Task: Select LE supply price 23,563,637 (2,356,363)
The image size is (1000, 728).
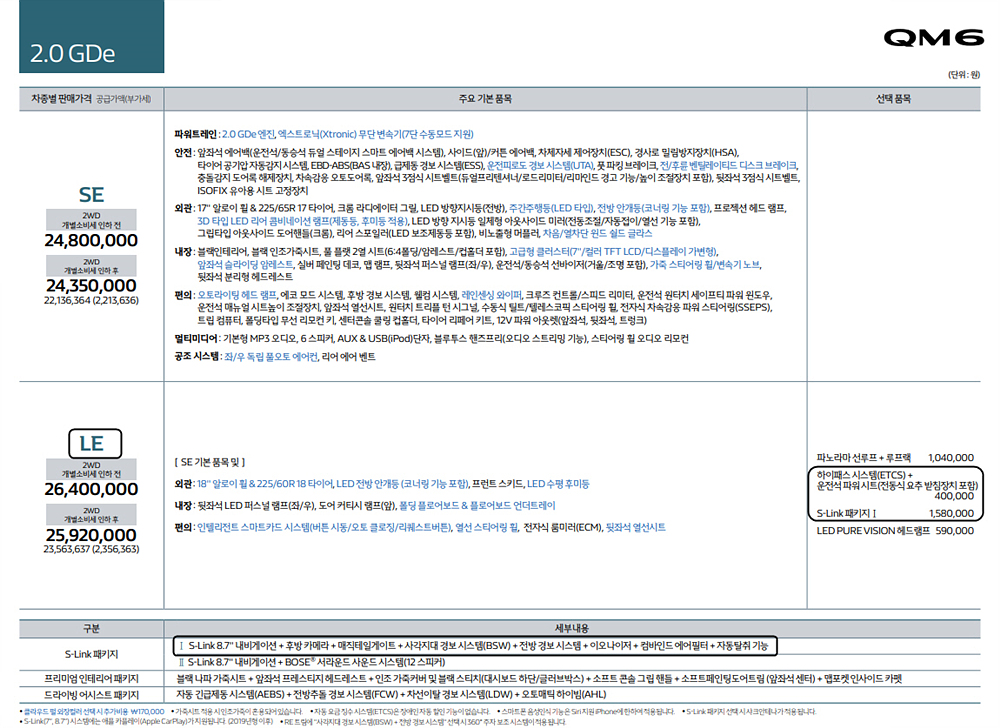Action: pos(91,549)
